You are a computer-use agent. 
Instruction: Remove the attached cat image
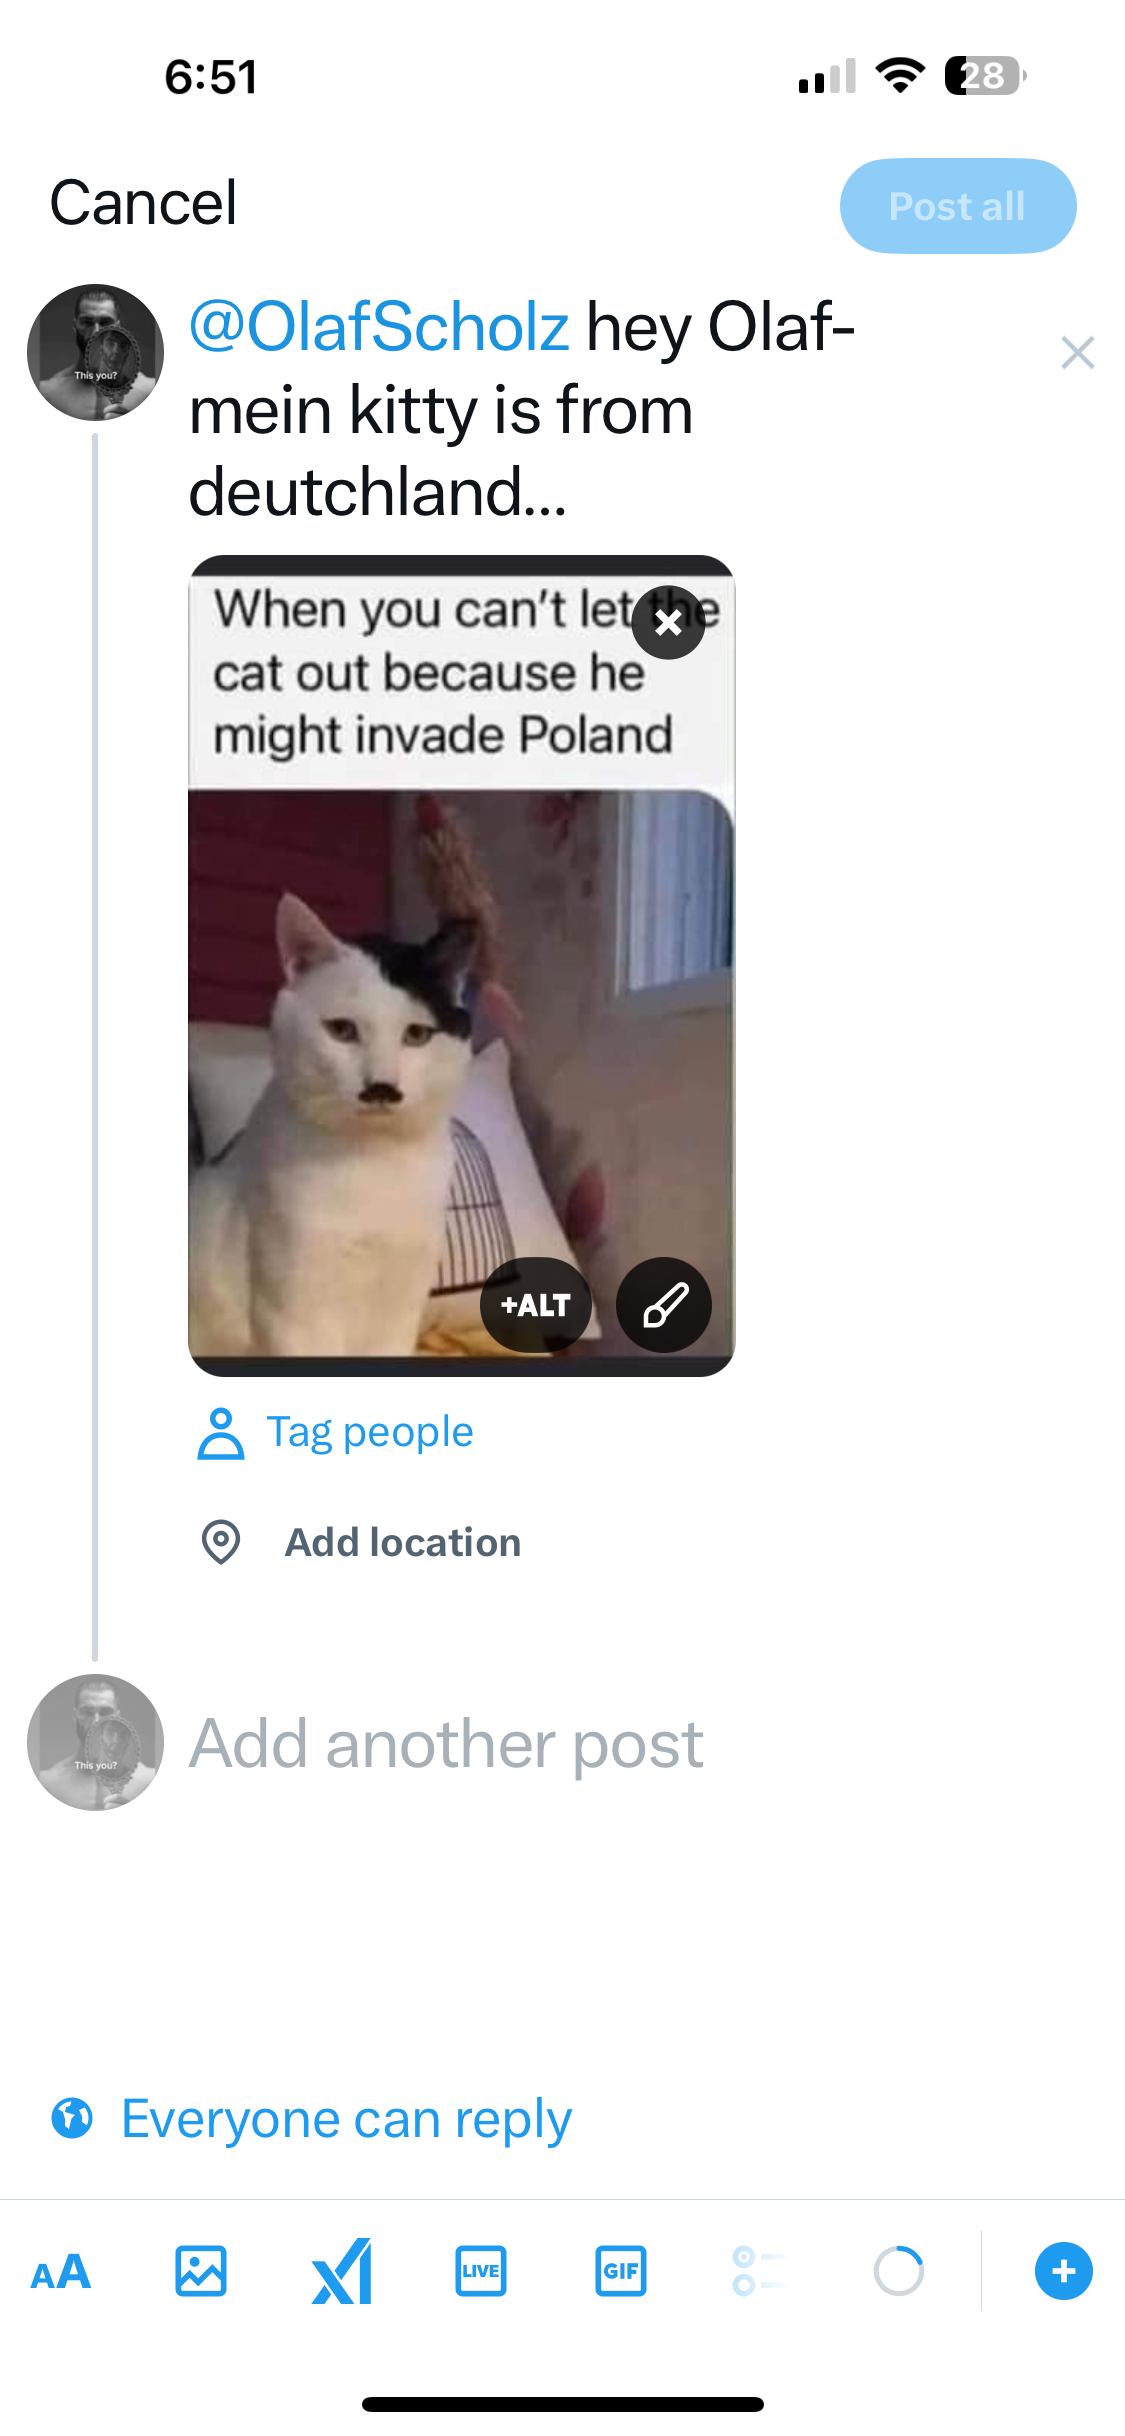pyautogui.click(x=668, y=622)
